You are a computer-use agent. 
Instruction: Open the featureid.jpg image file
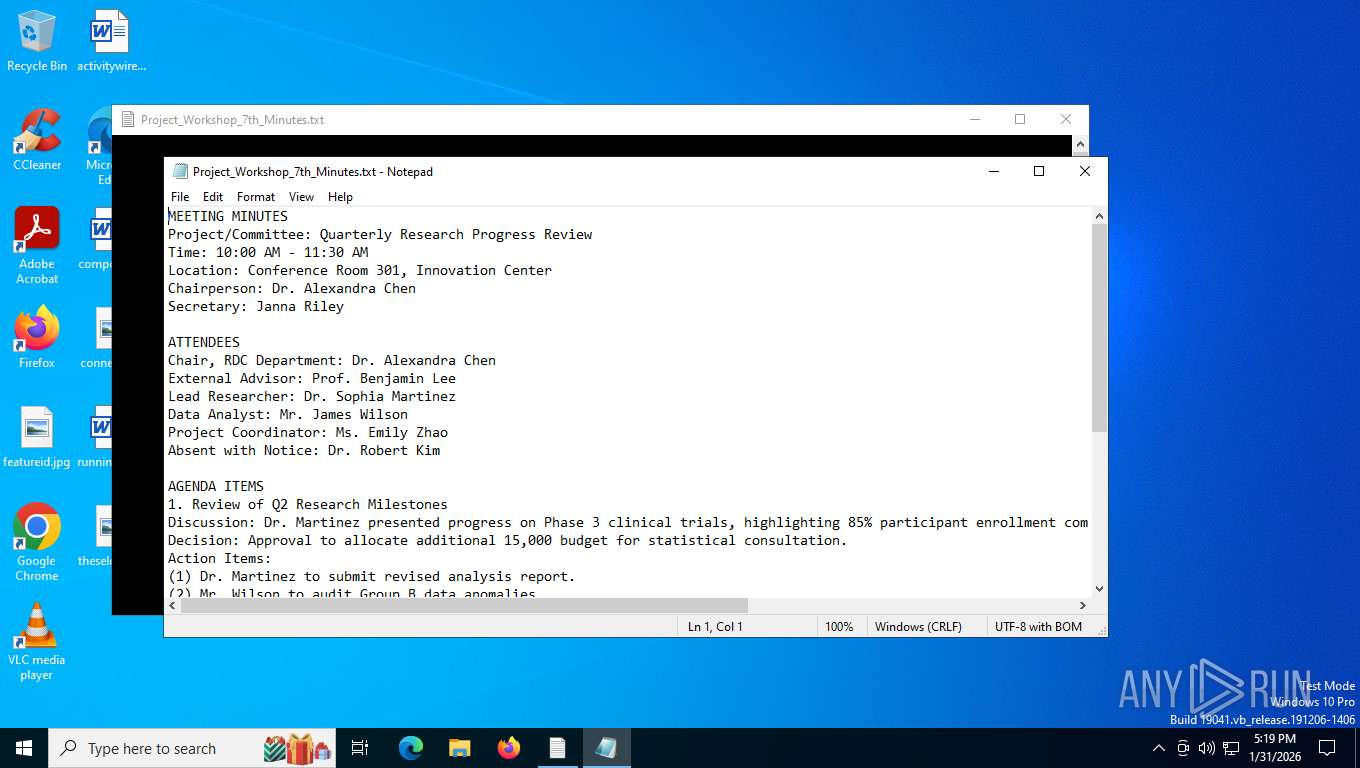pos(37,438)
